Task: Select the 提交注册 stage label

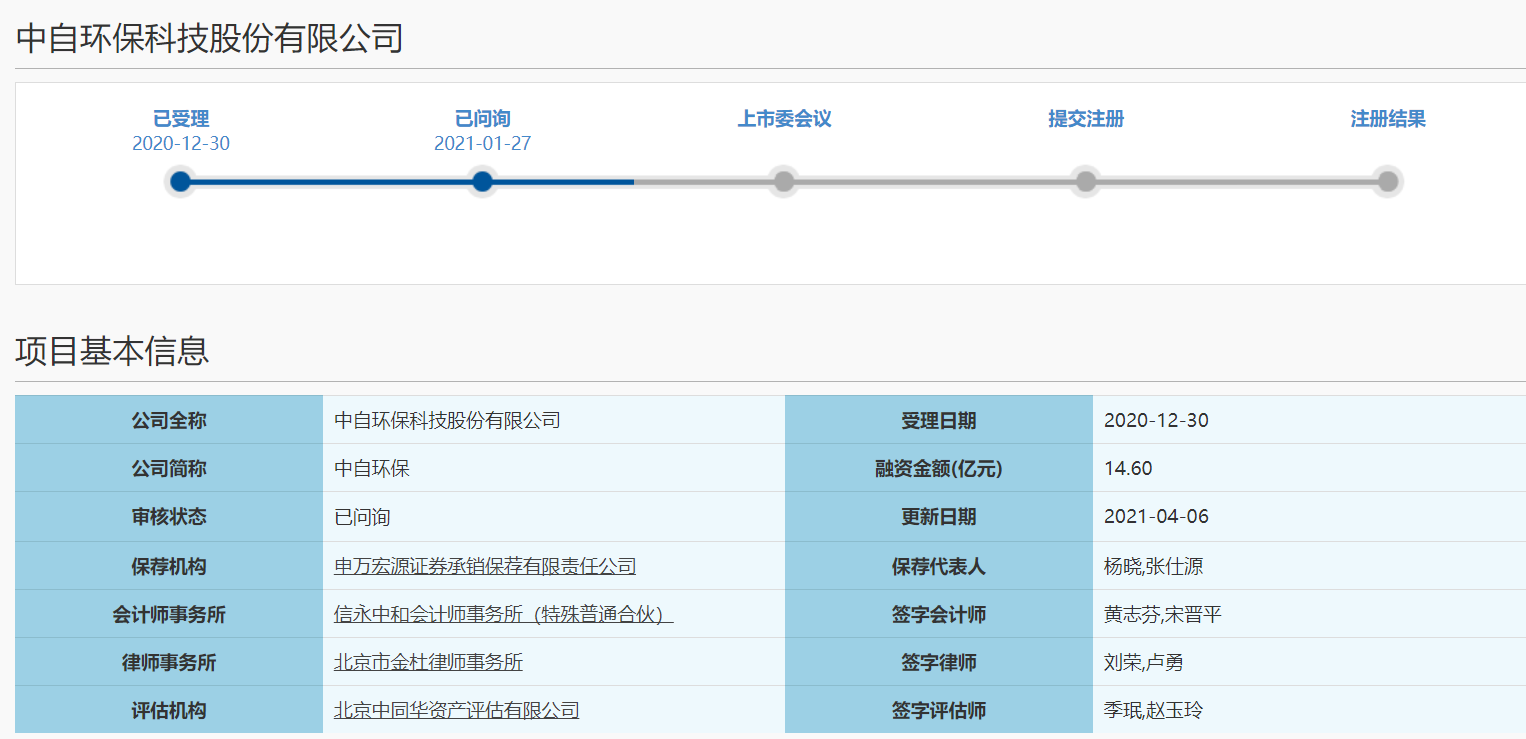Action: tap(1086, 119)
